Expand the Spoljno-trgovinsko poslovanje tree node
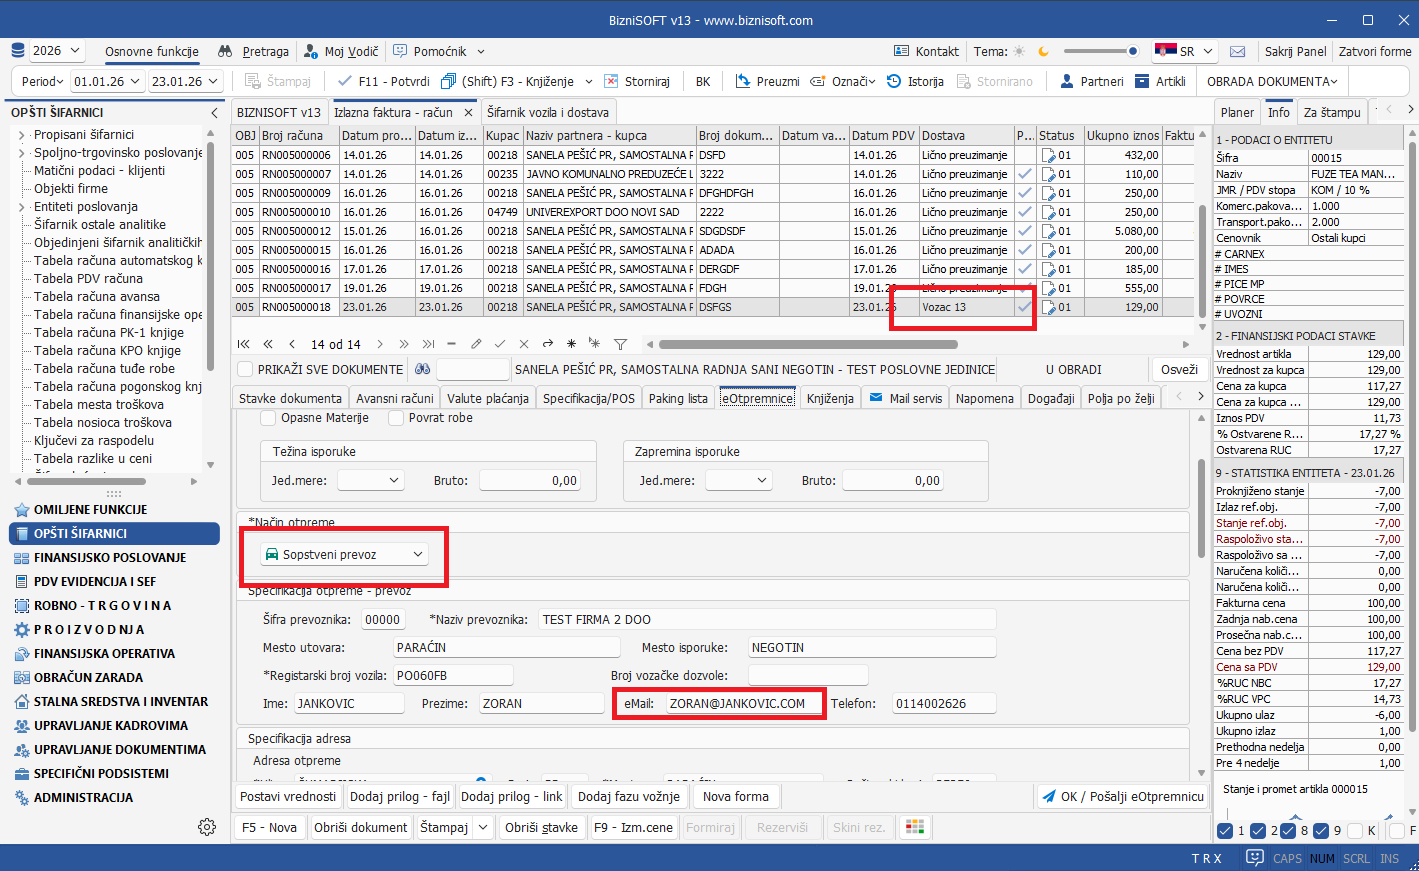This screenshot has height=871, width=1419. (x=22, y=153)
